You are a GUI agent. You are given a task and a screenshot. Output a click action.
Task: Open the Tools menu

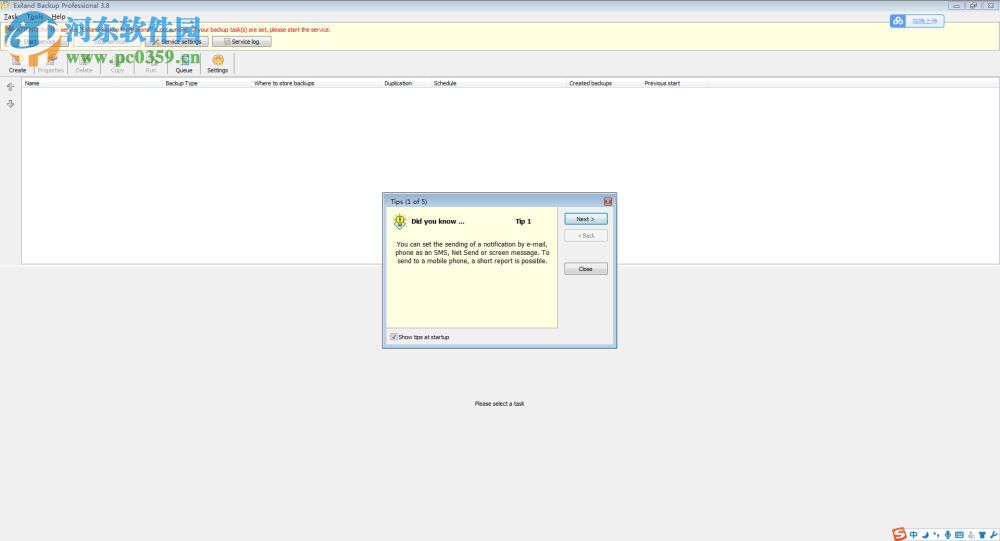click(x=35, y=17)
